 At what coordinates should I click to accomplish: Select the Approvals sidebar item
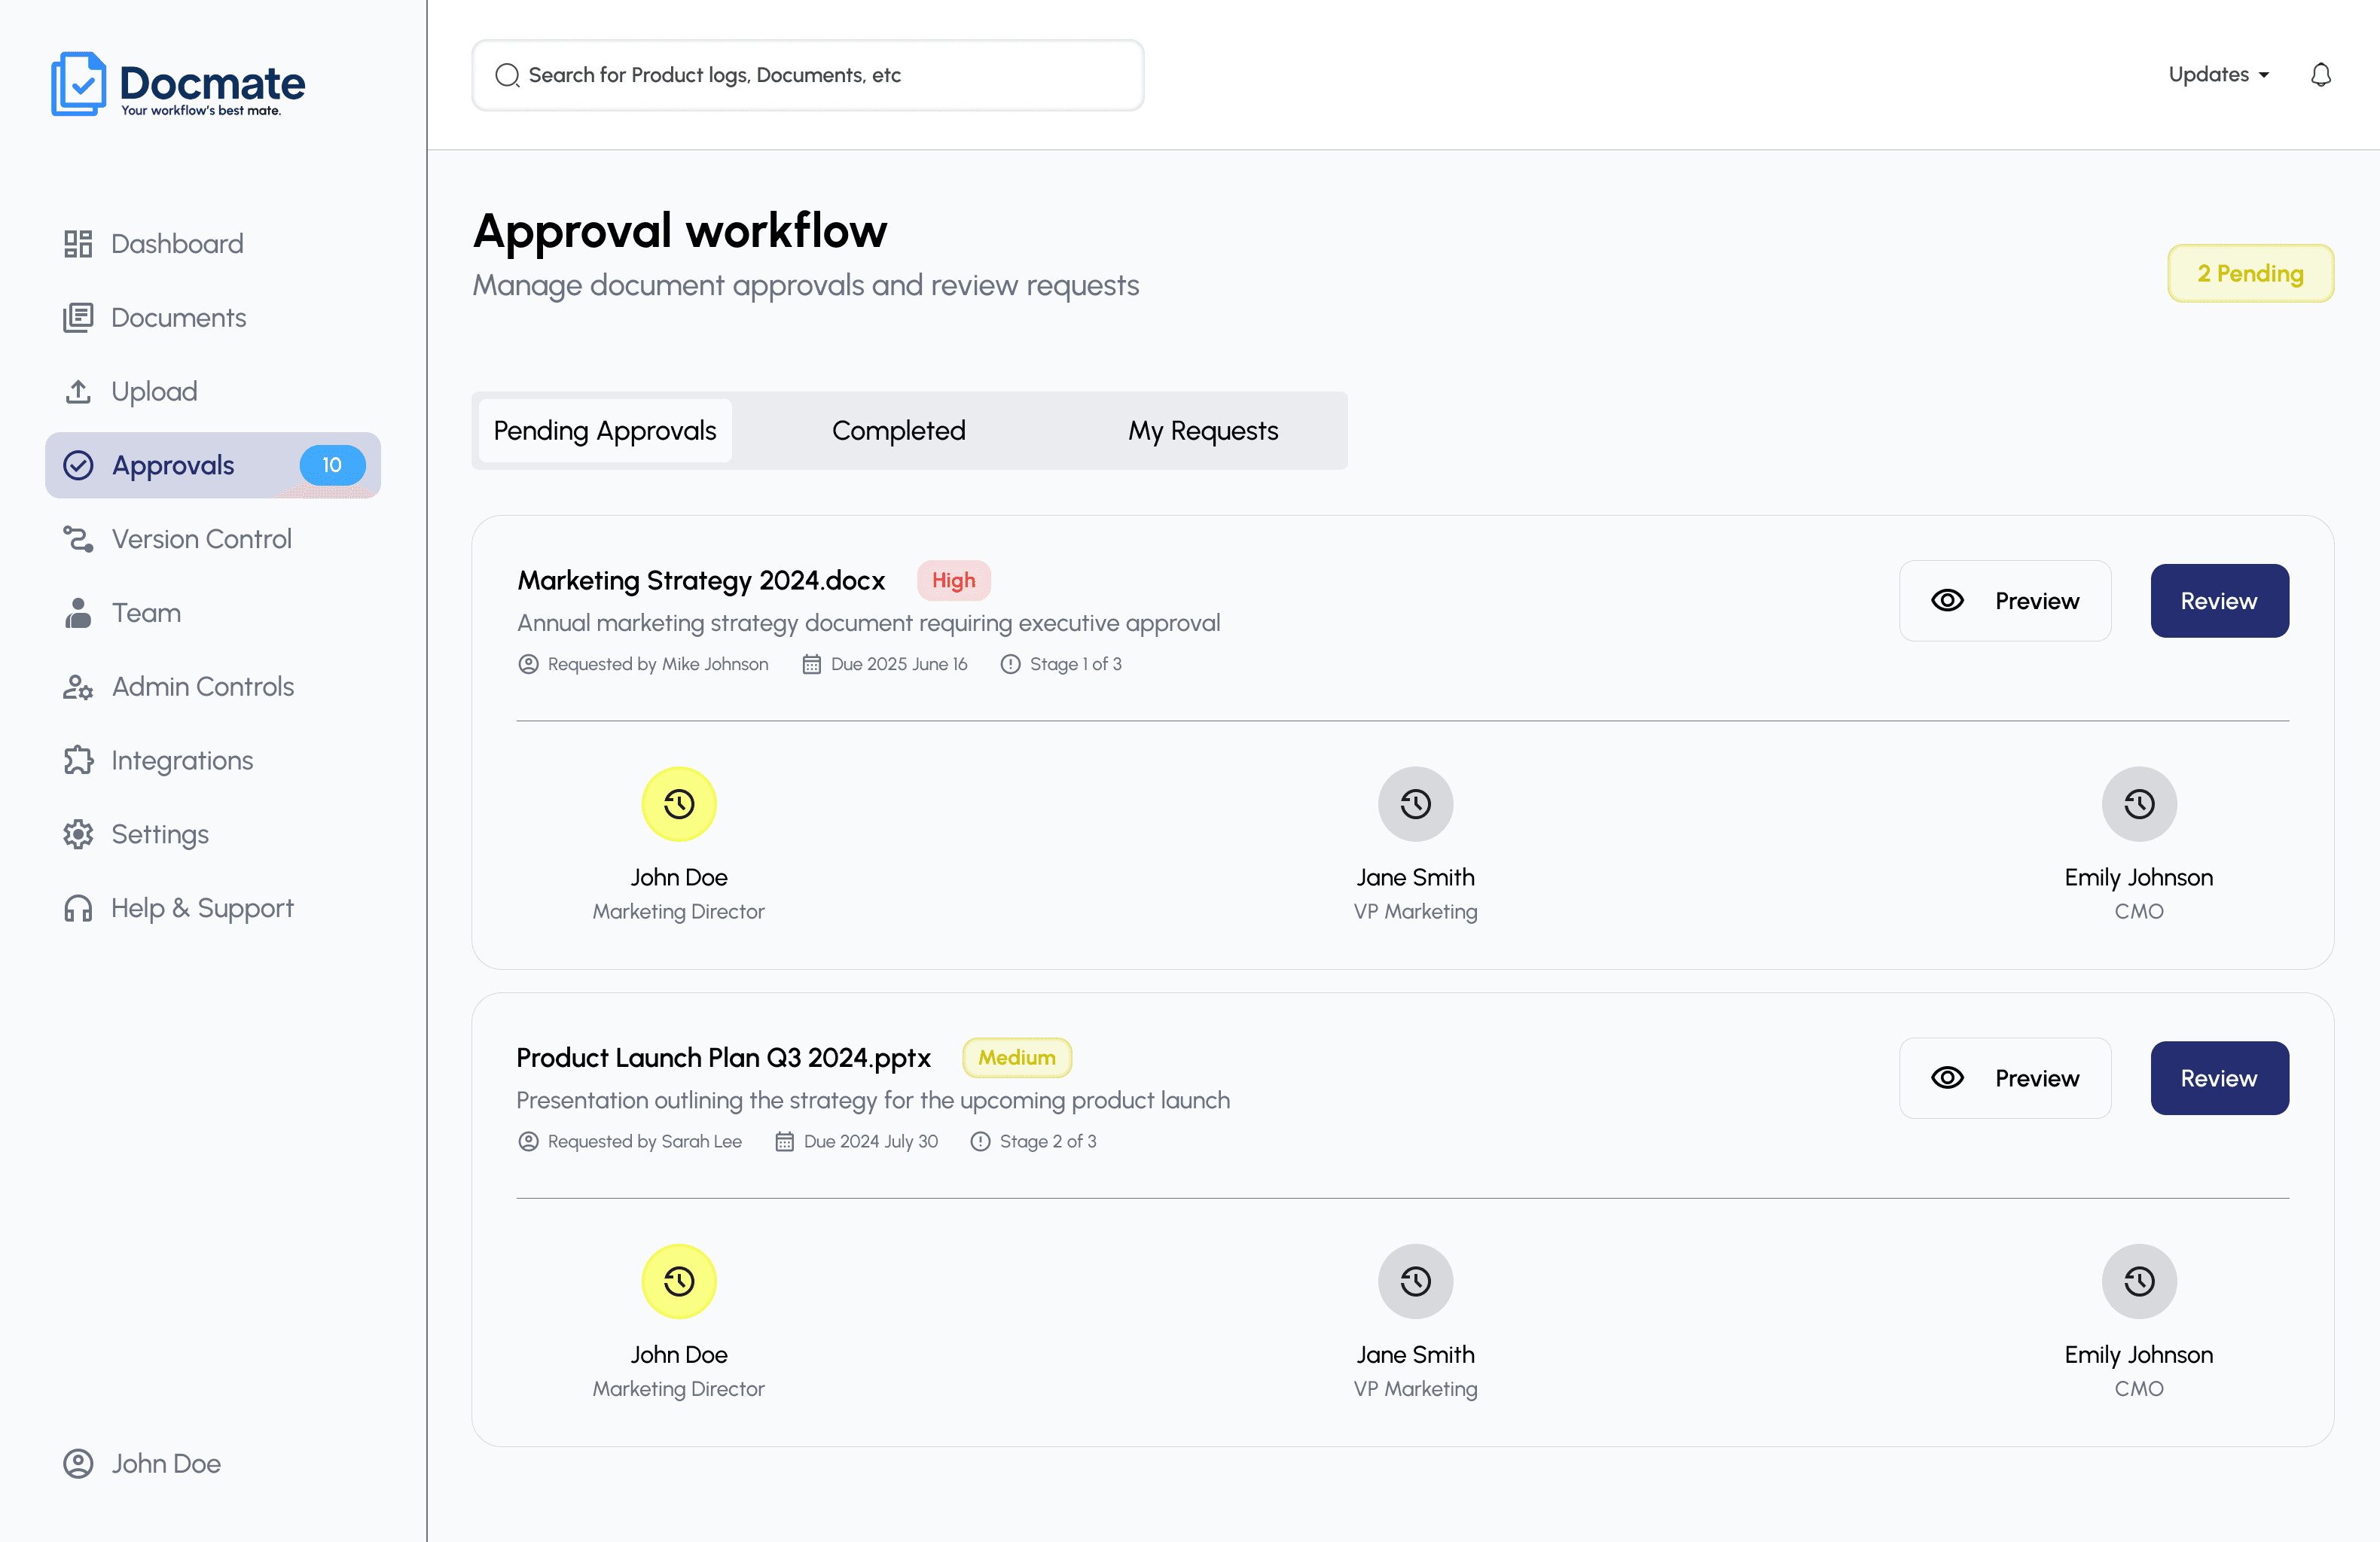[x=213, y=465]
